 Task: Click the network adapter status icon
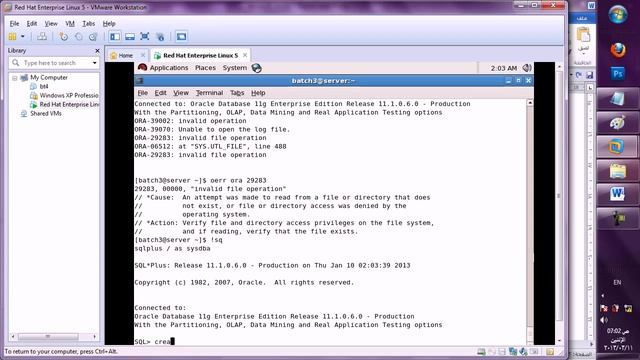point(513,352)
